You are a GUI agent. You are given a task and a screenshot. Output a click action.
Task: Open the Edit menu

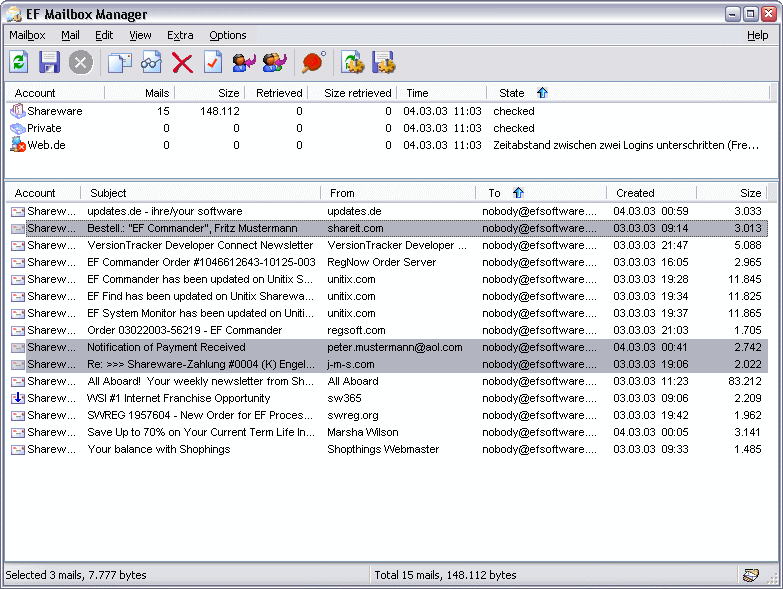click(104, 35)
